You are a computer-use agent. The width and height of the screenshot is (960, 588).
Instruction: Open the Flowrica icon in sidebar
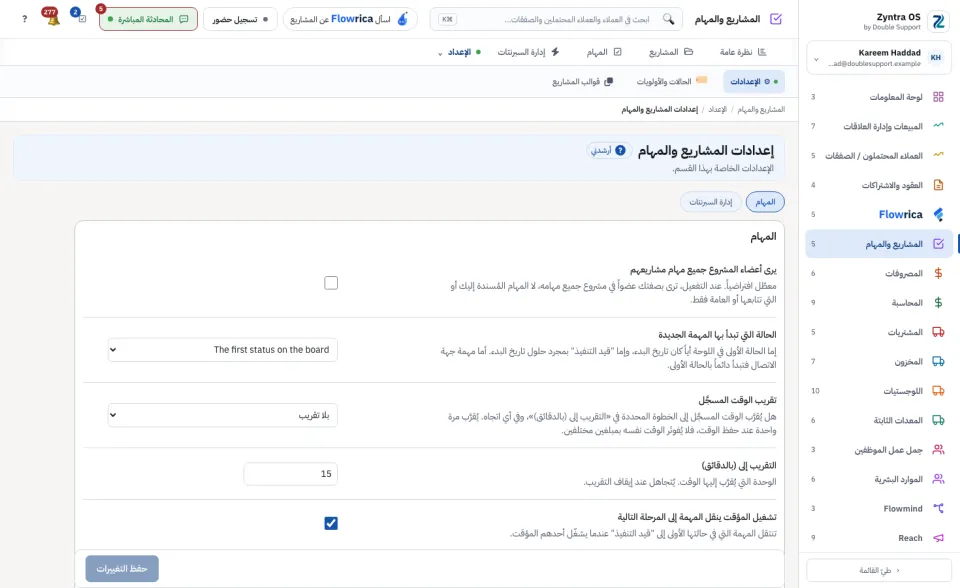coord(938,214)
